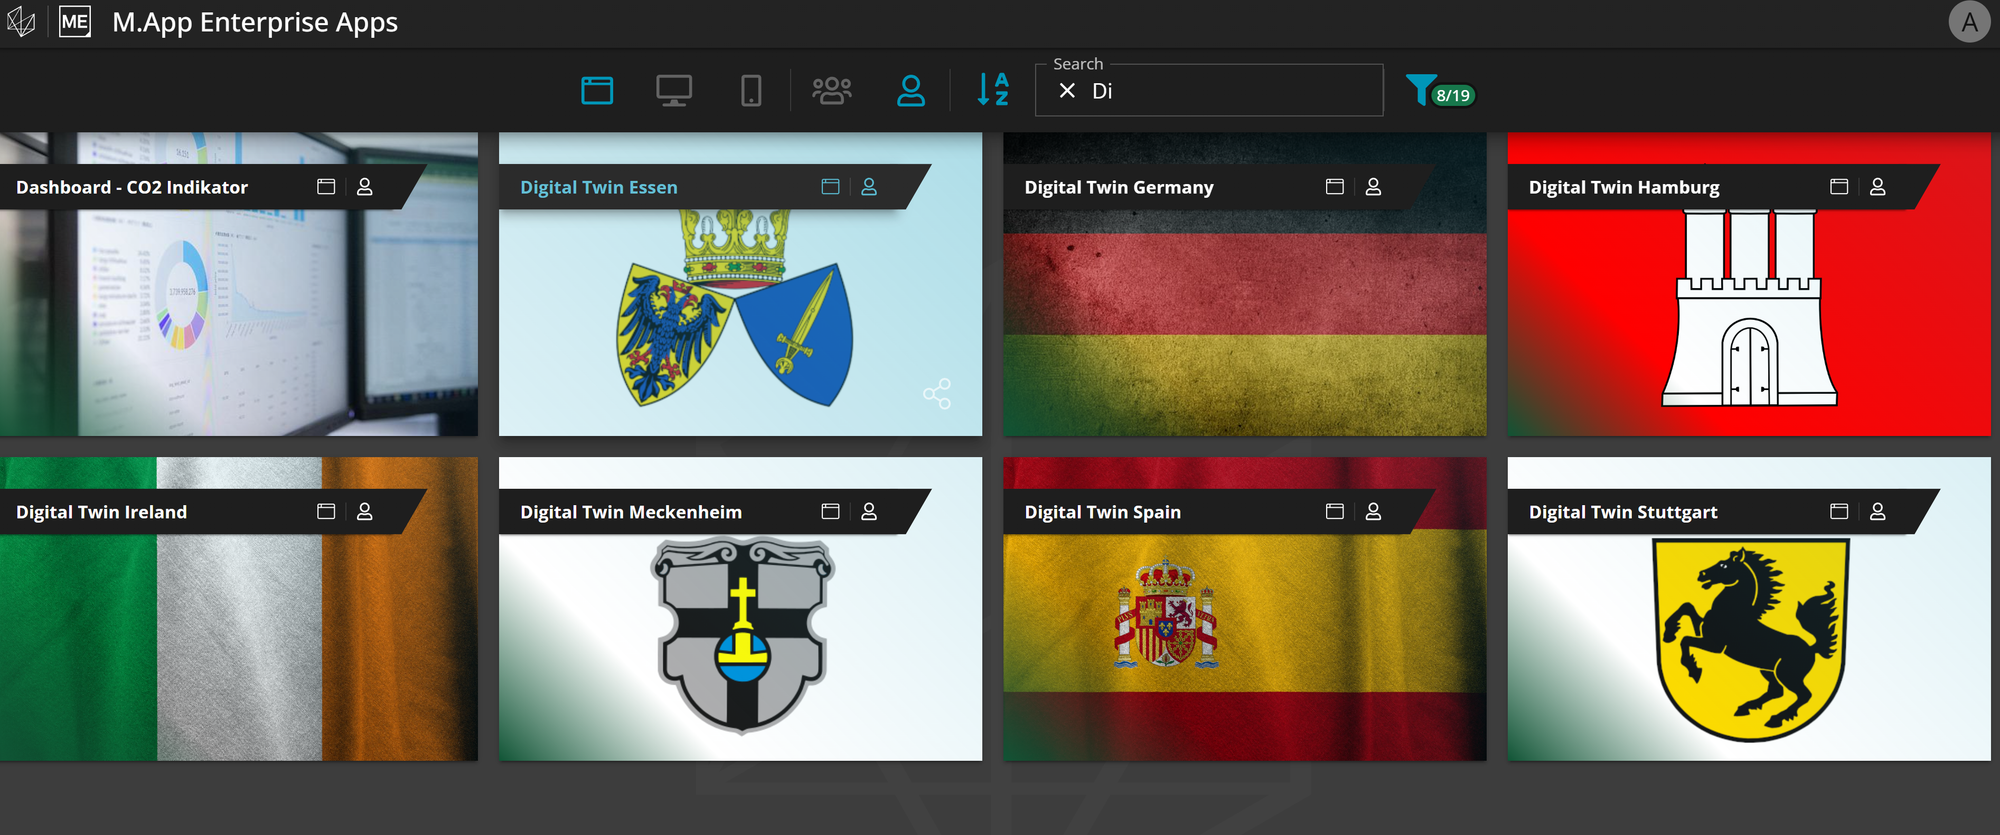Open user account avatar A

(x=1969, y=22)
